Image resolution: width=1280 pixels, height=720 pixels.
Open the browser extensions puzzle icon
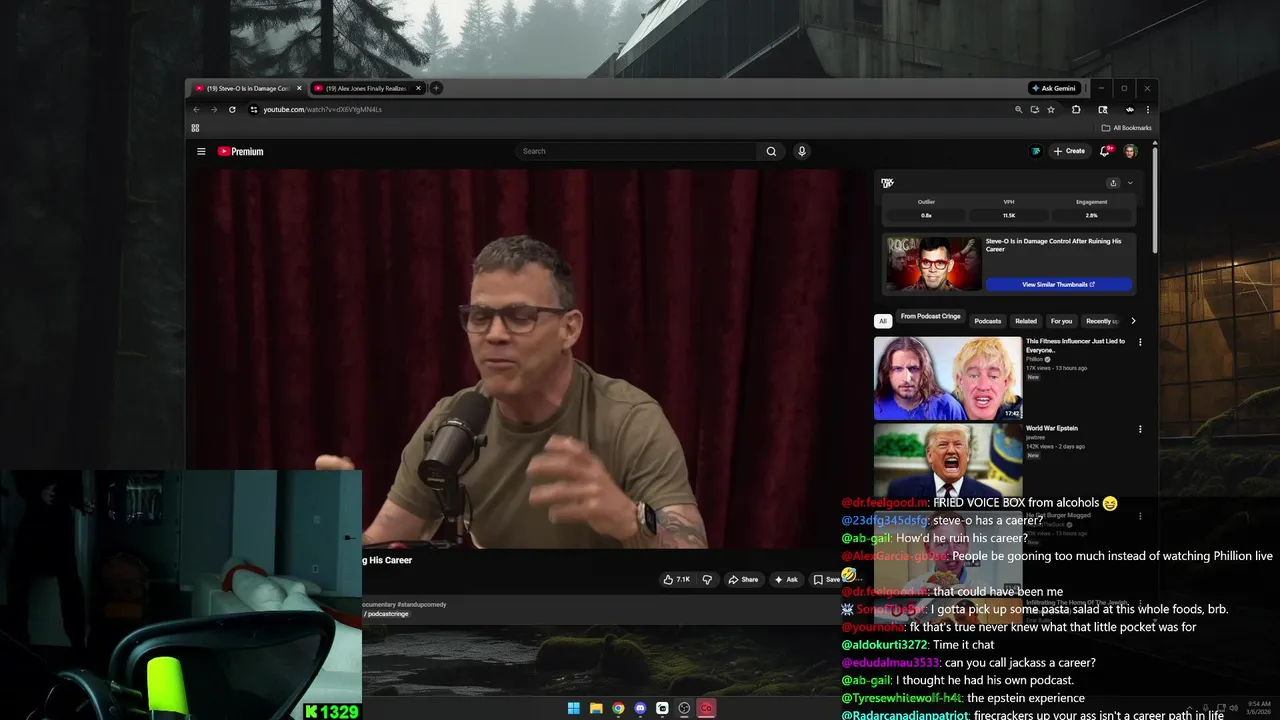click(x=1076, y=109)
